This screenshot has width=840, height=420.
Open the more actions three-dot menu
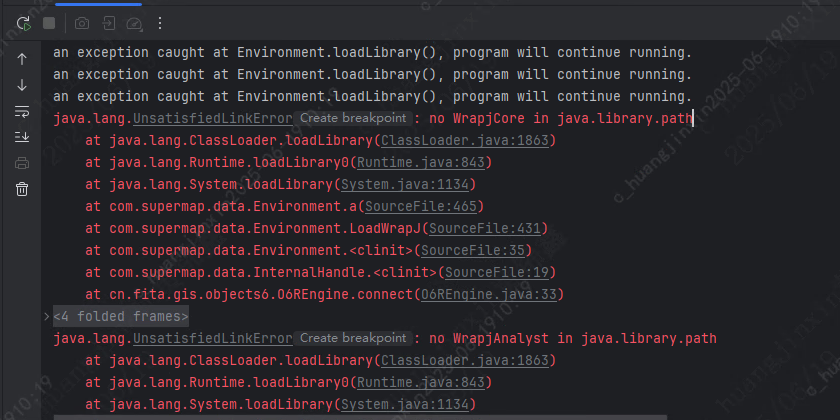click(160, 23)
